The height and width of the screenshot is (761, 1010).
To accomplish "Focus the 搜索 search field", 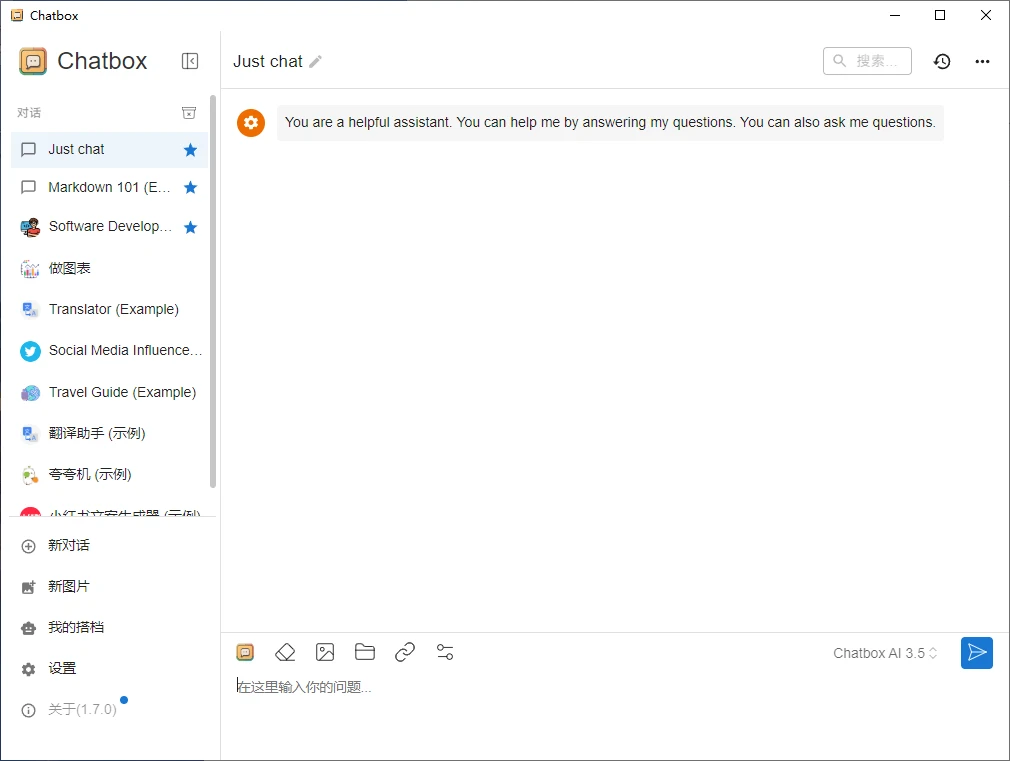I will coord(867,61).
